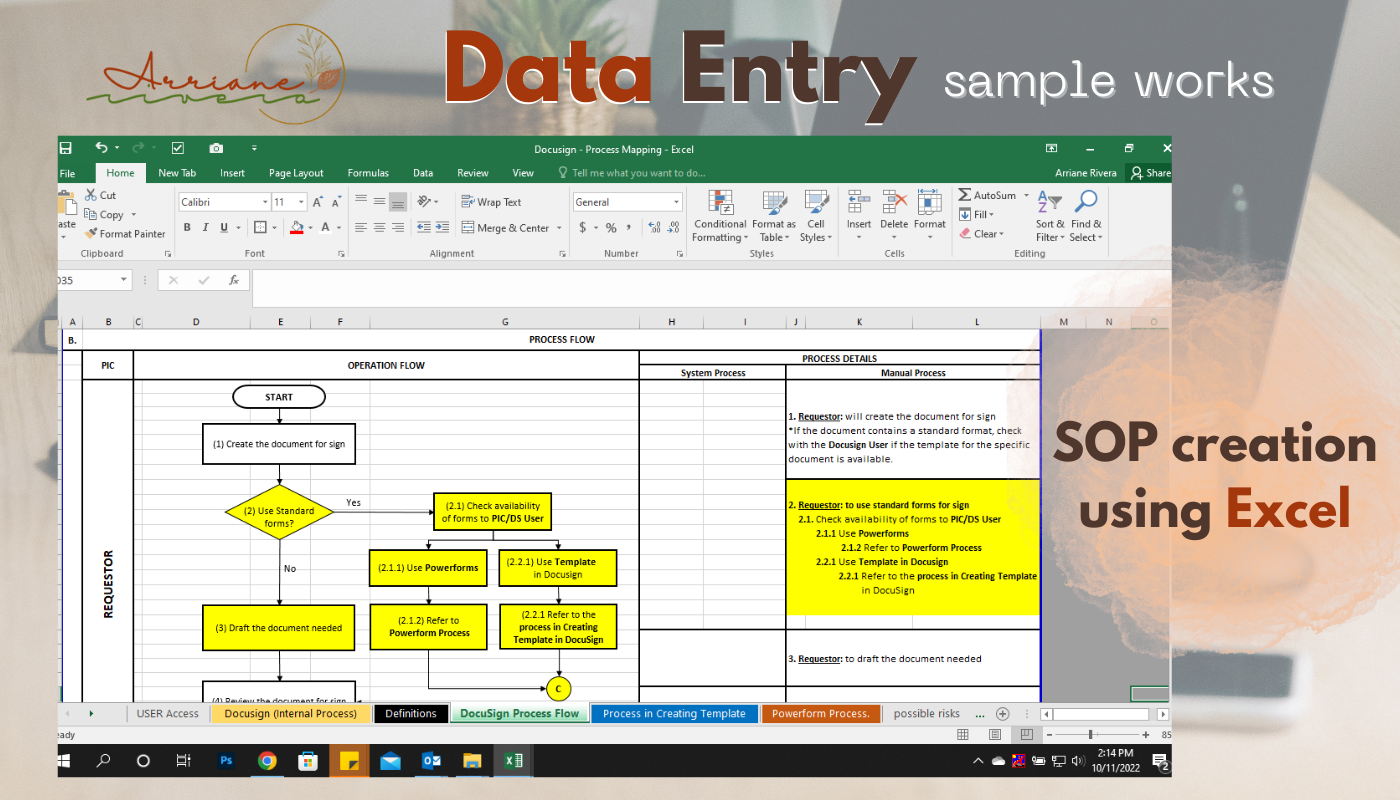Cut the selected cells

coord(101,196)
